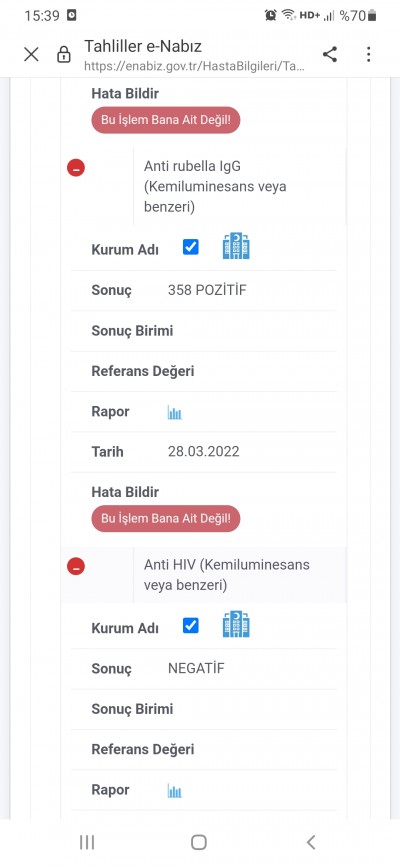Collapse the Anti rubella IgG result row
This screenshot has height=866, width=400.
pyautogui.click(x=76, y=168)
